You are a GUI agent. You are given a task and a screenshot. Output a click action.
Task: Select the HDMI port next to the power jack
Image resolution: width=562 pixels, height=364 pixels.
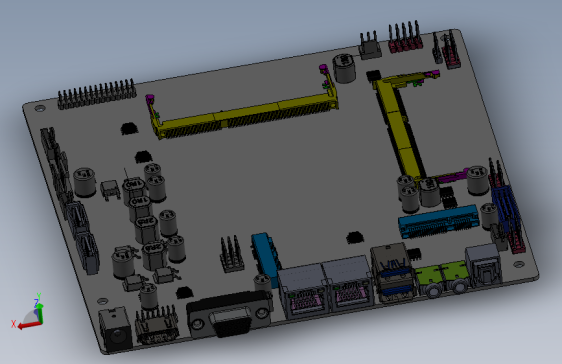click(157, 326)
